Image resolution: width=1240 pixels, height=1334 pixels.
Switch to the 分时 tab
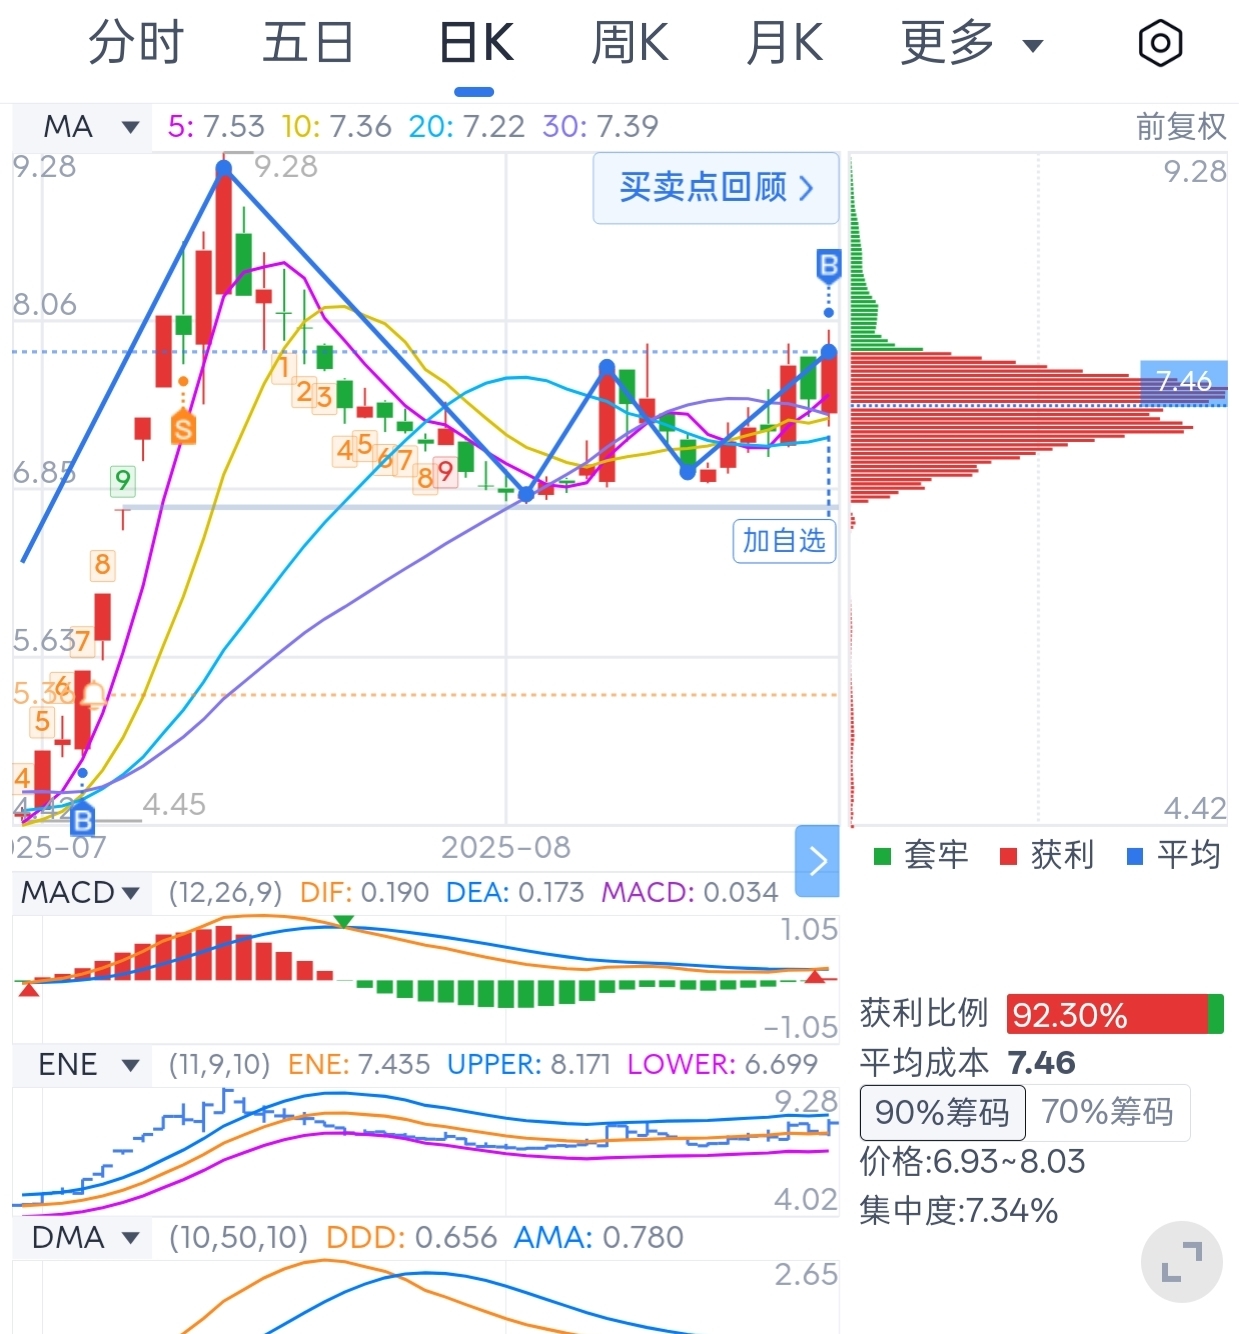pyautogui.click(x=135, y=44)
